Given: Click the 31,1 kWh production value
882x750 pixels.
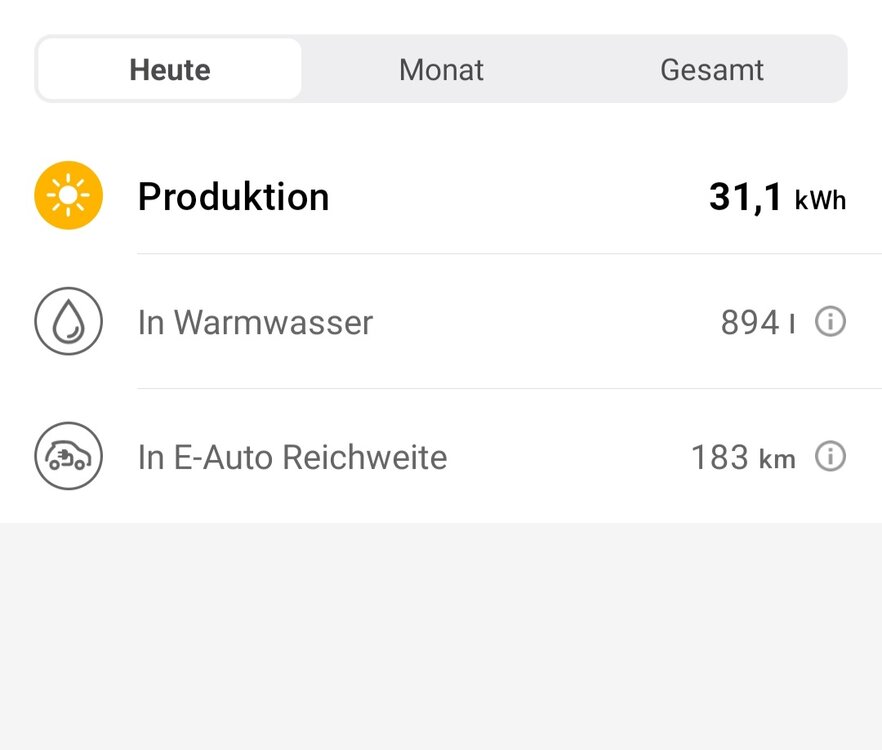Looking at the screenshot, I should [x=777, y=197].
